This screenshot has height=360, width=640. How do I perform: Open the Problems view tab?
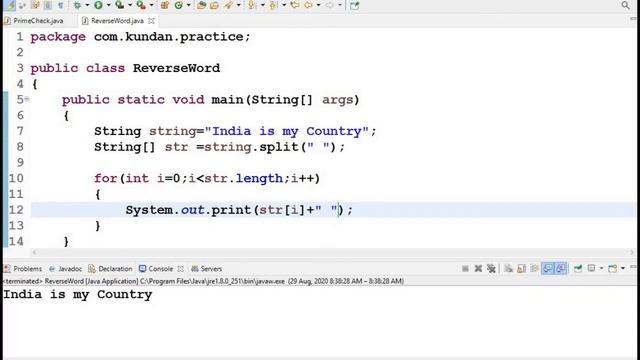(23, 269)
